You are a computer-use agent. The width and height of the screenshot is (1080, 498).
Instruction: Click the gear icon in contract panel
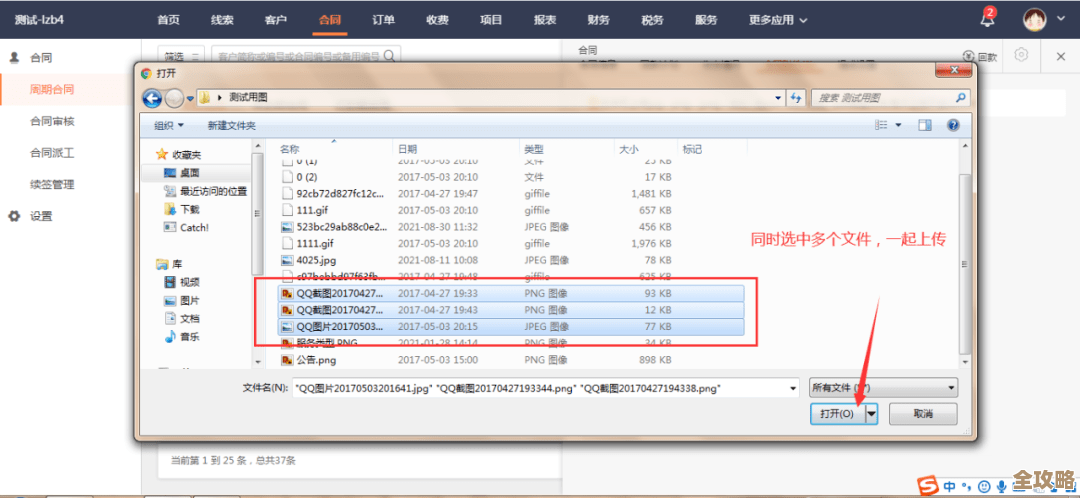coord(1021,55)
